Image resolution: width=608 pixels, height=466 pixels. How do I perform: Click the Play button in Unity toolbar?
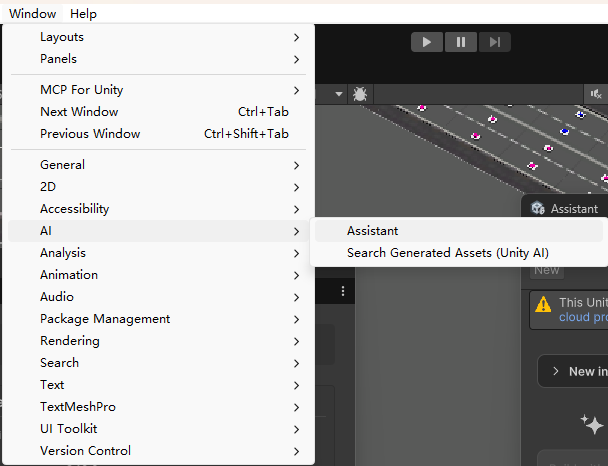pyautogui.click(x=427, y=42)
